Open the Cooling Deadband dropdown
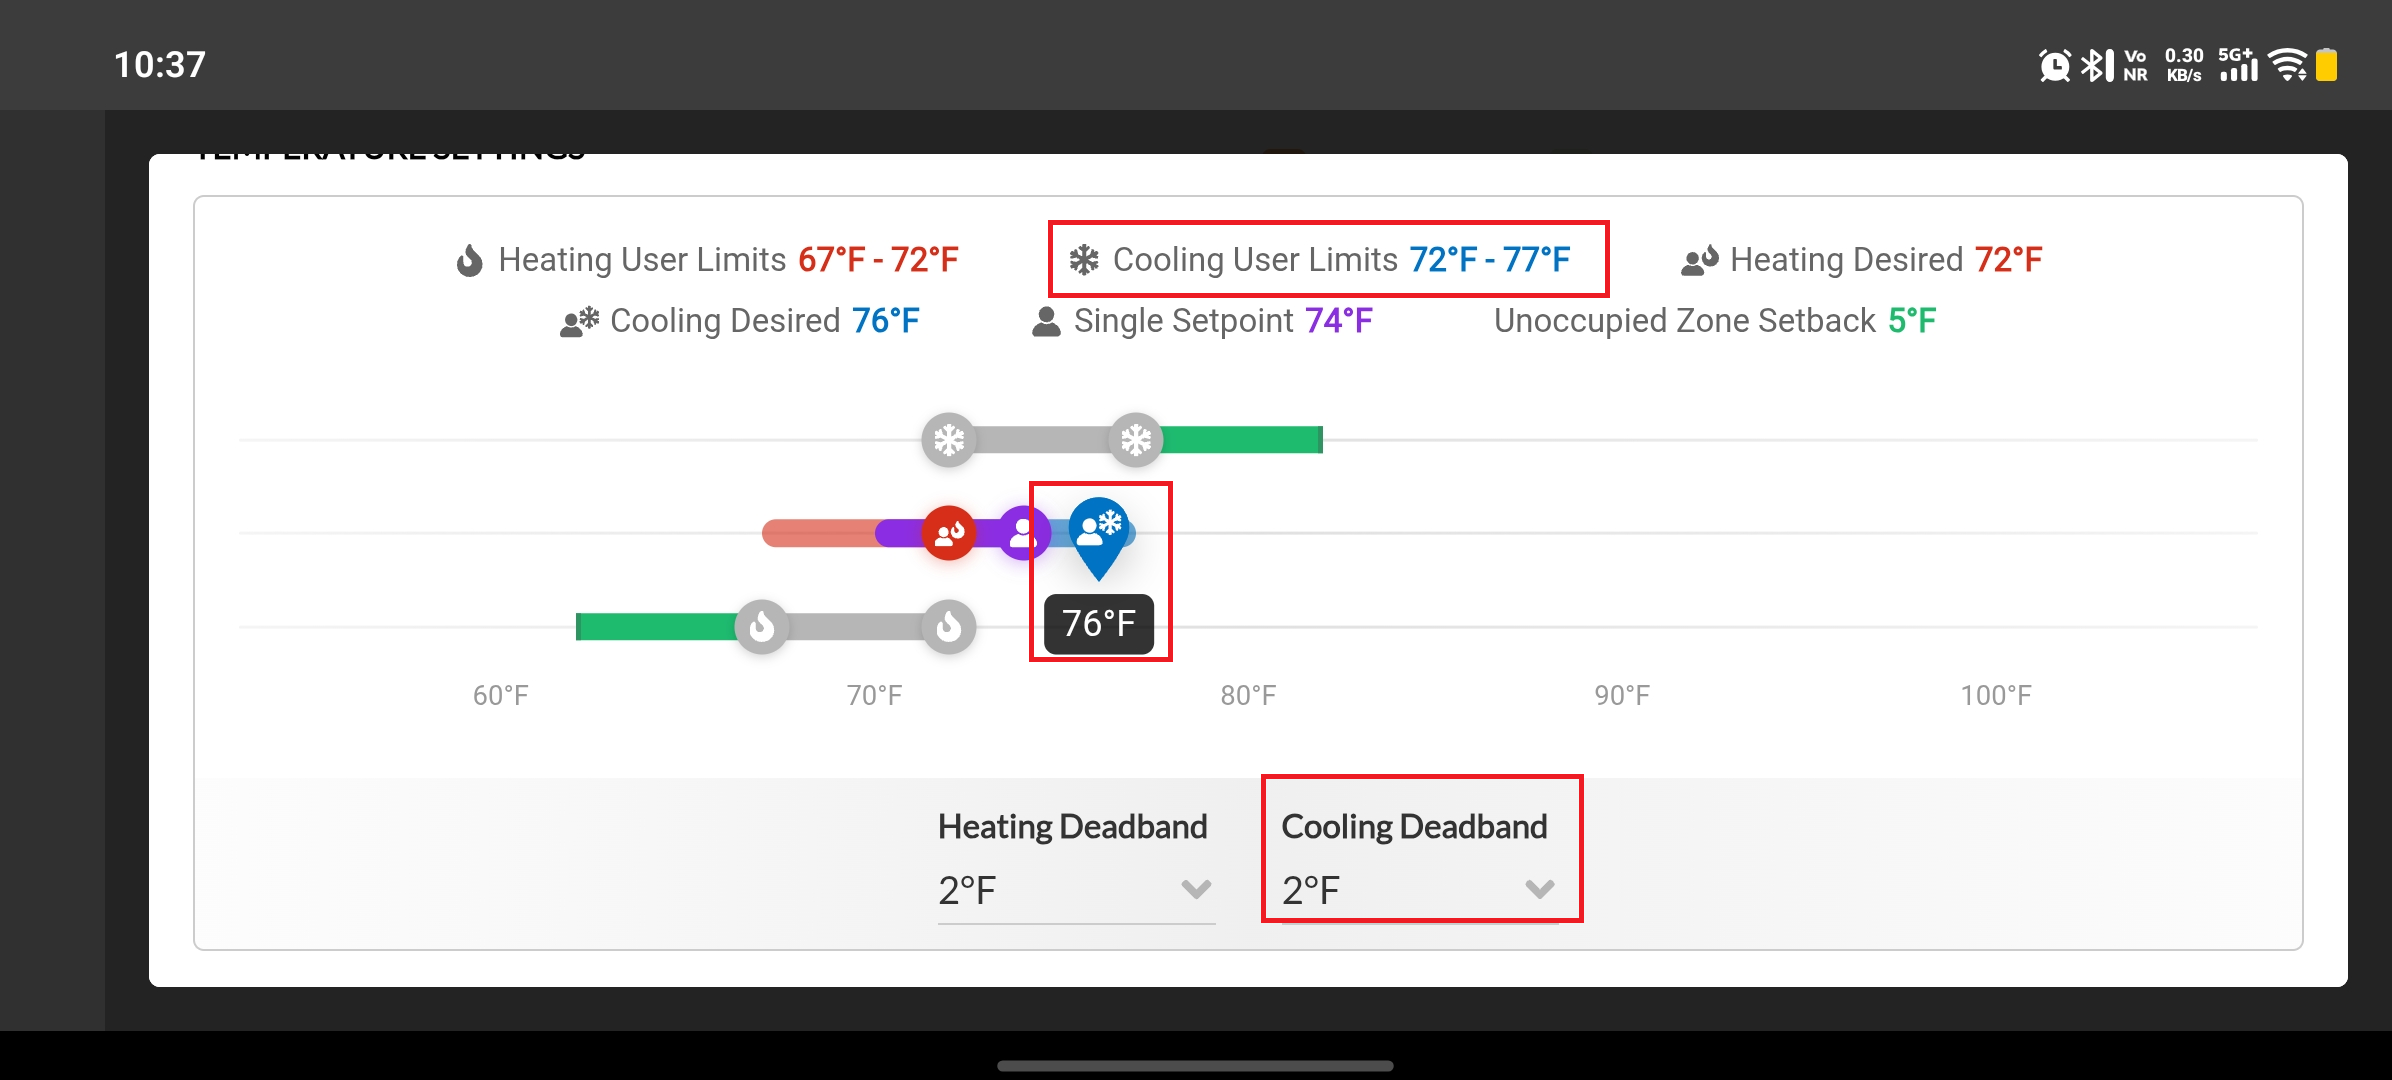 coord(1420,889)
